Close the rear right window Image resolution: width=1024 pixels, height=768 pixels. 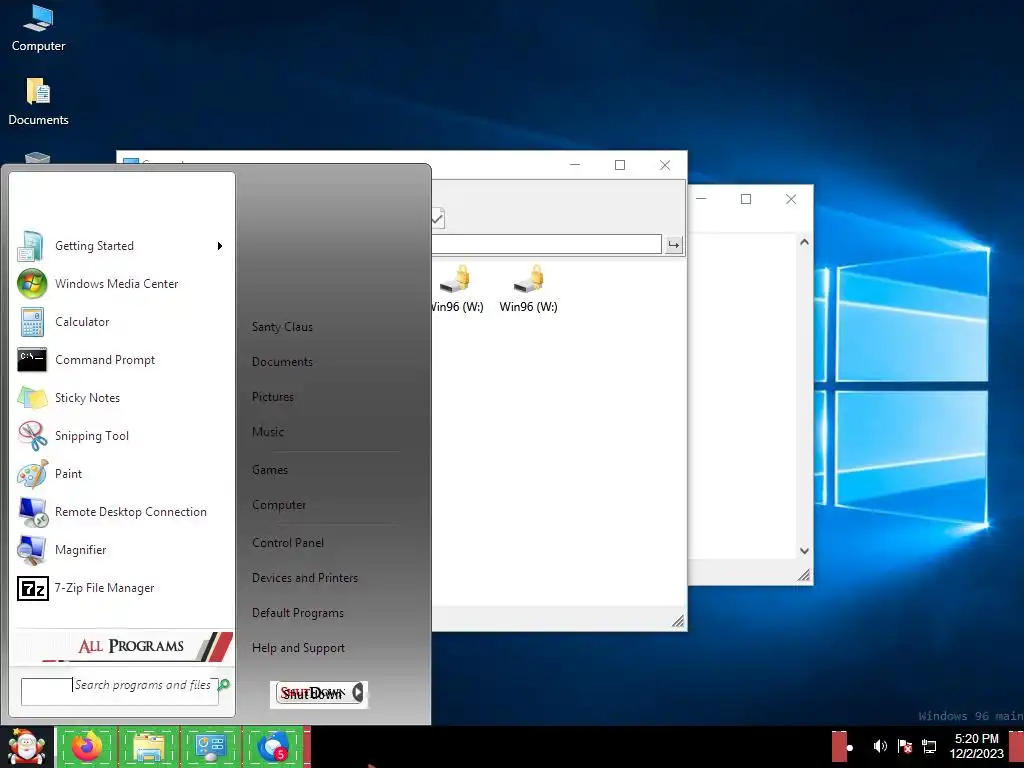pos(791,199)
